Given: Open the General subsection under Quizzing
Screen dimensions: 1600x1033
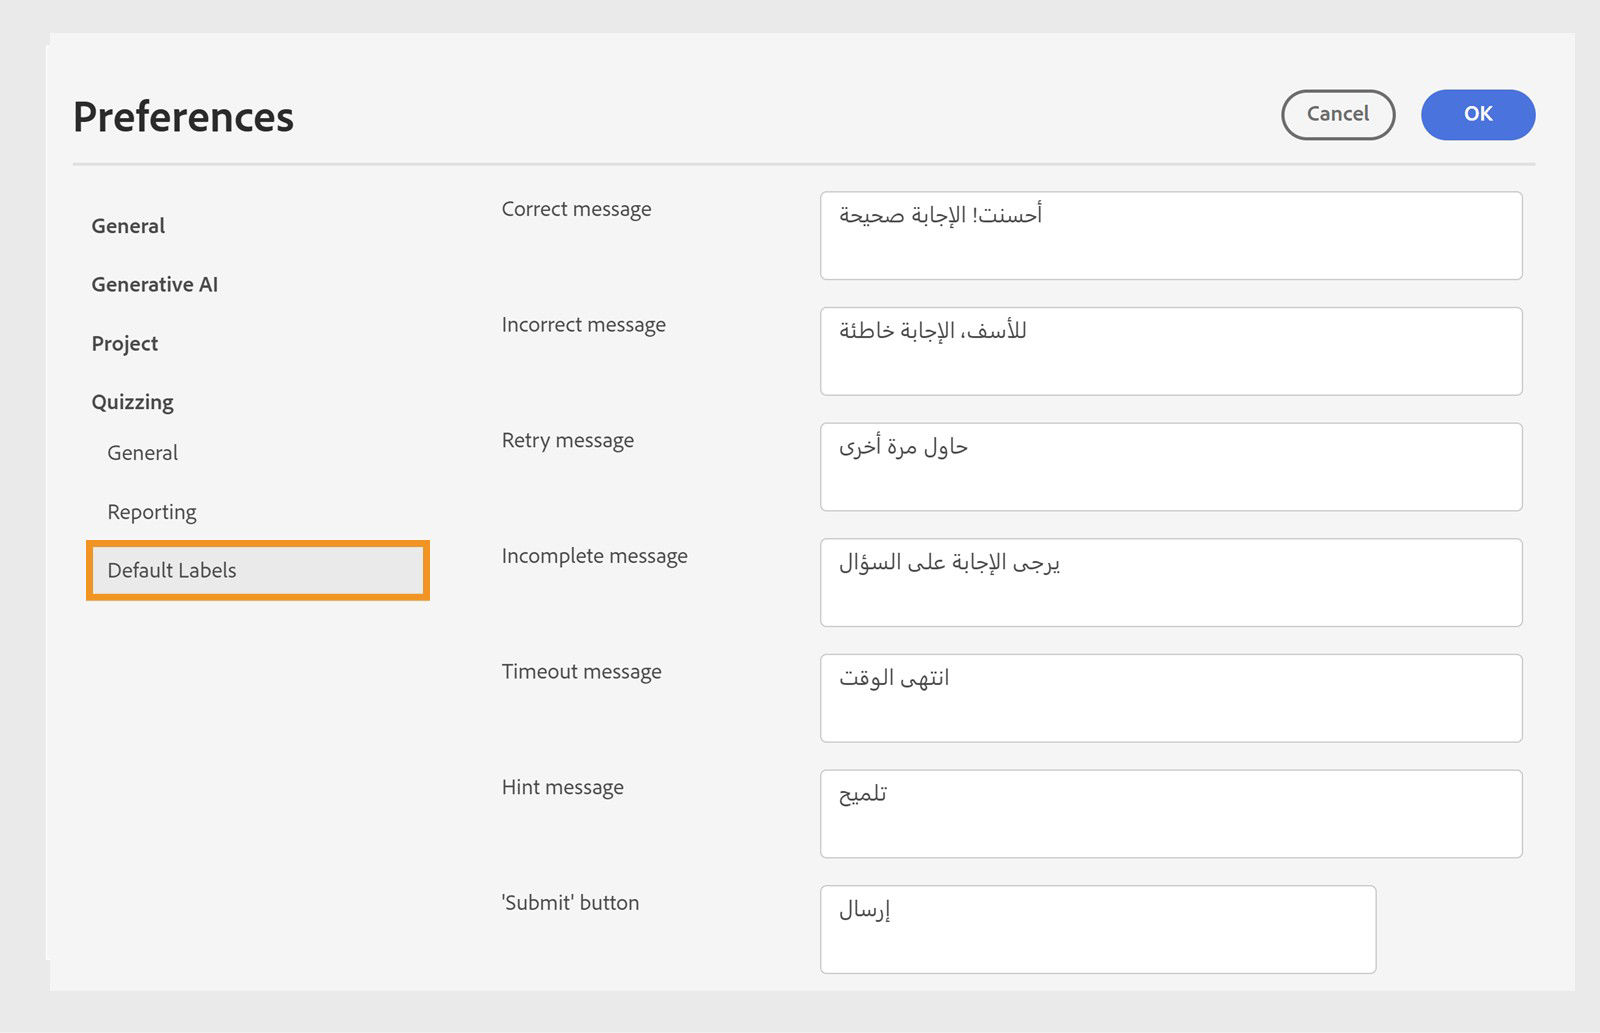Looking at the screenshot, I should pos(141,452).
